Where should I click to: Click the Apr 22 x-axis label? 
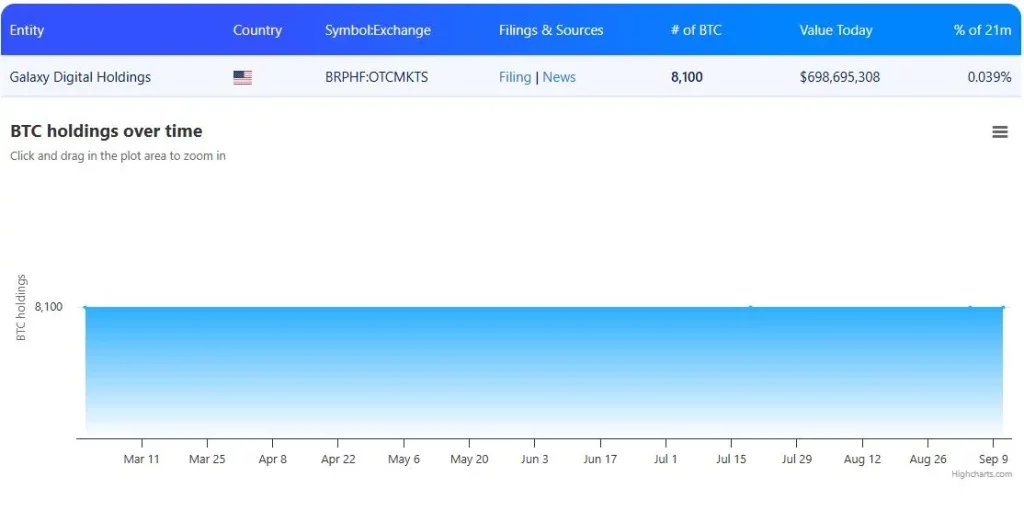pyautogui.click(x=338, y=459)
